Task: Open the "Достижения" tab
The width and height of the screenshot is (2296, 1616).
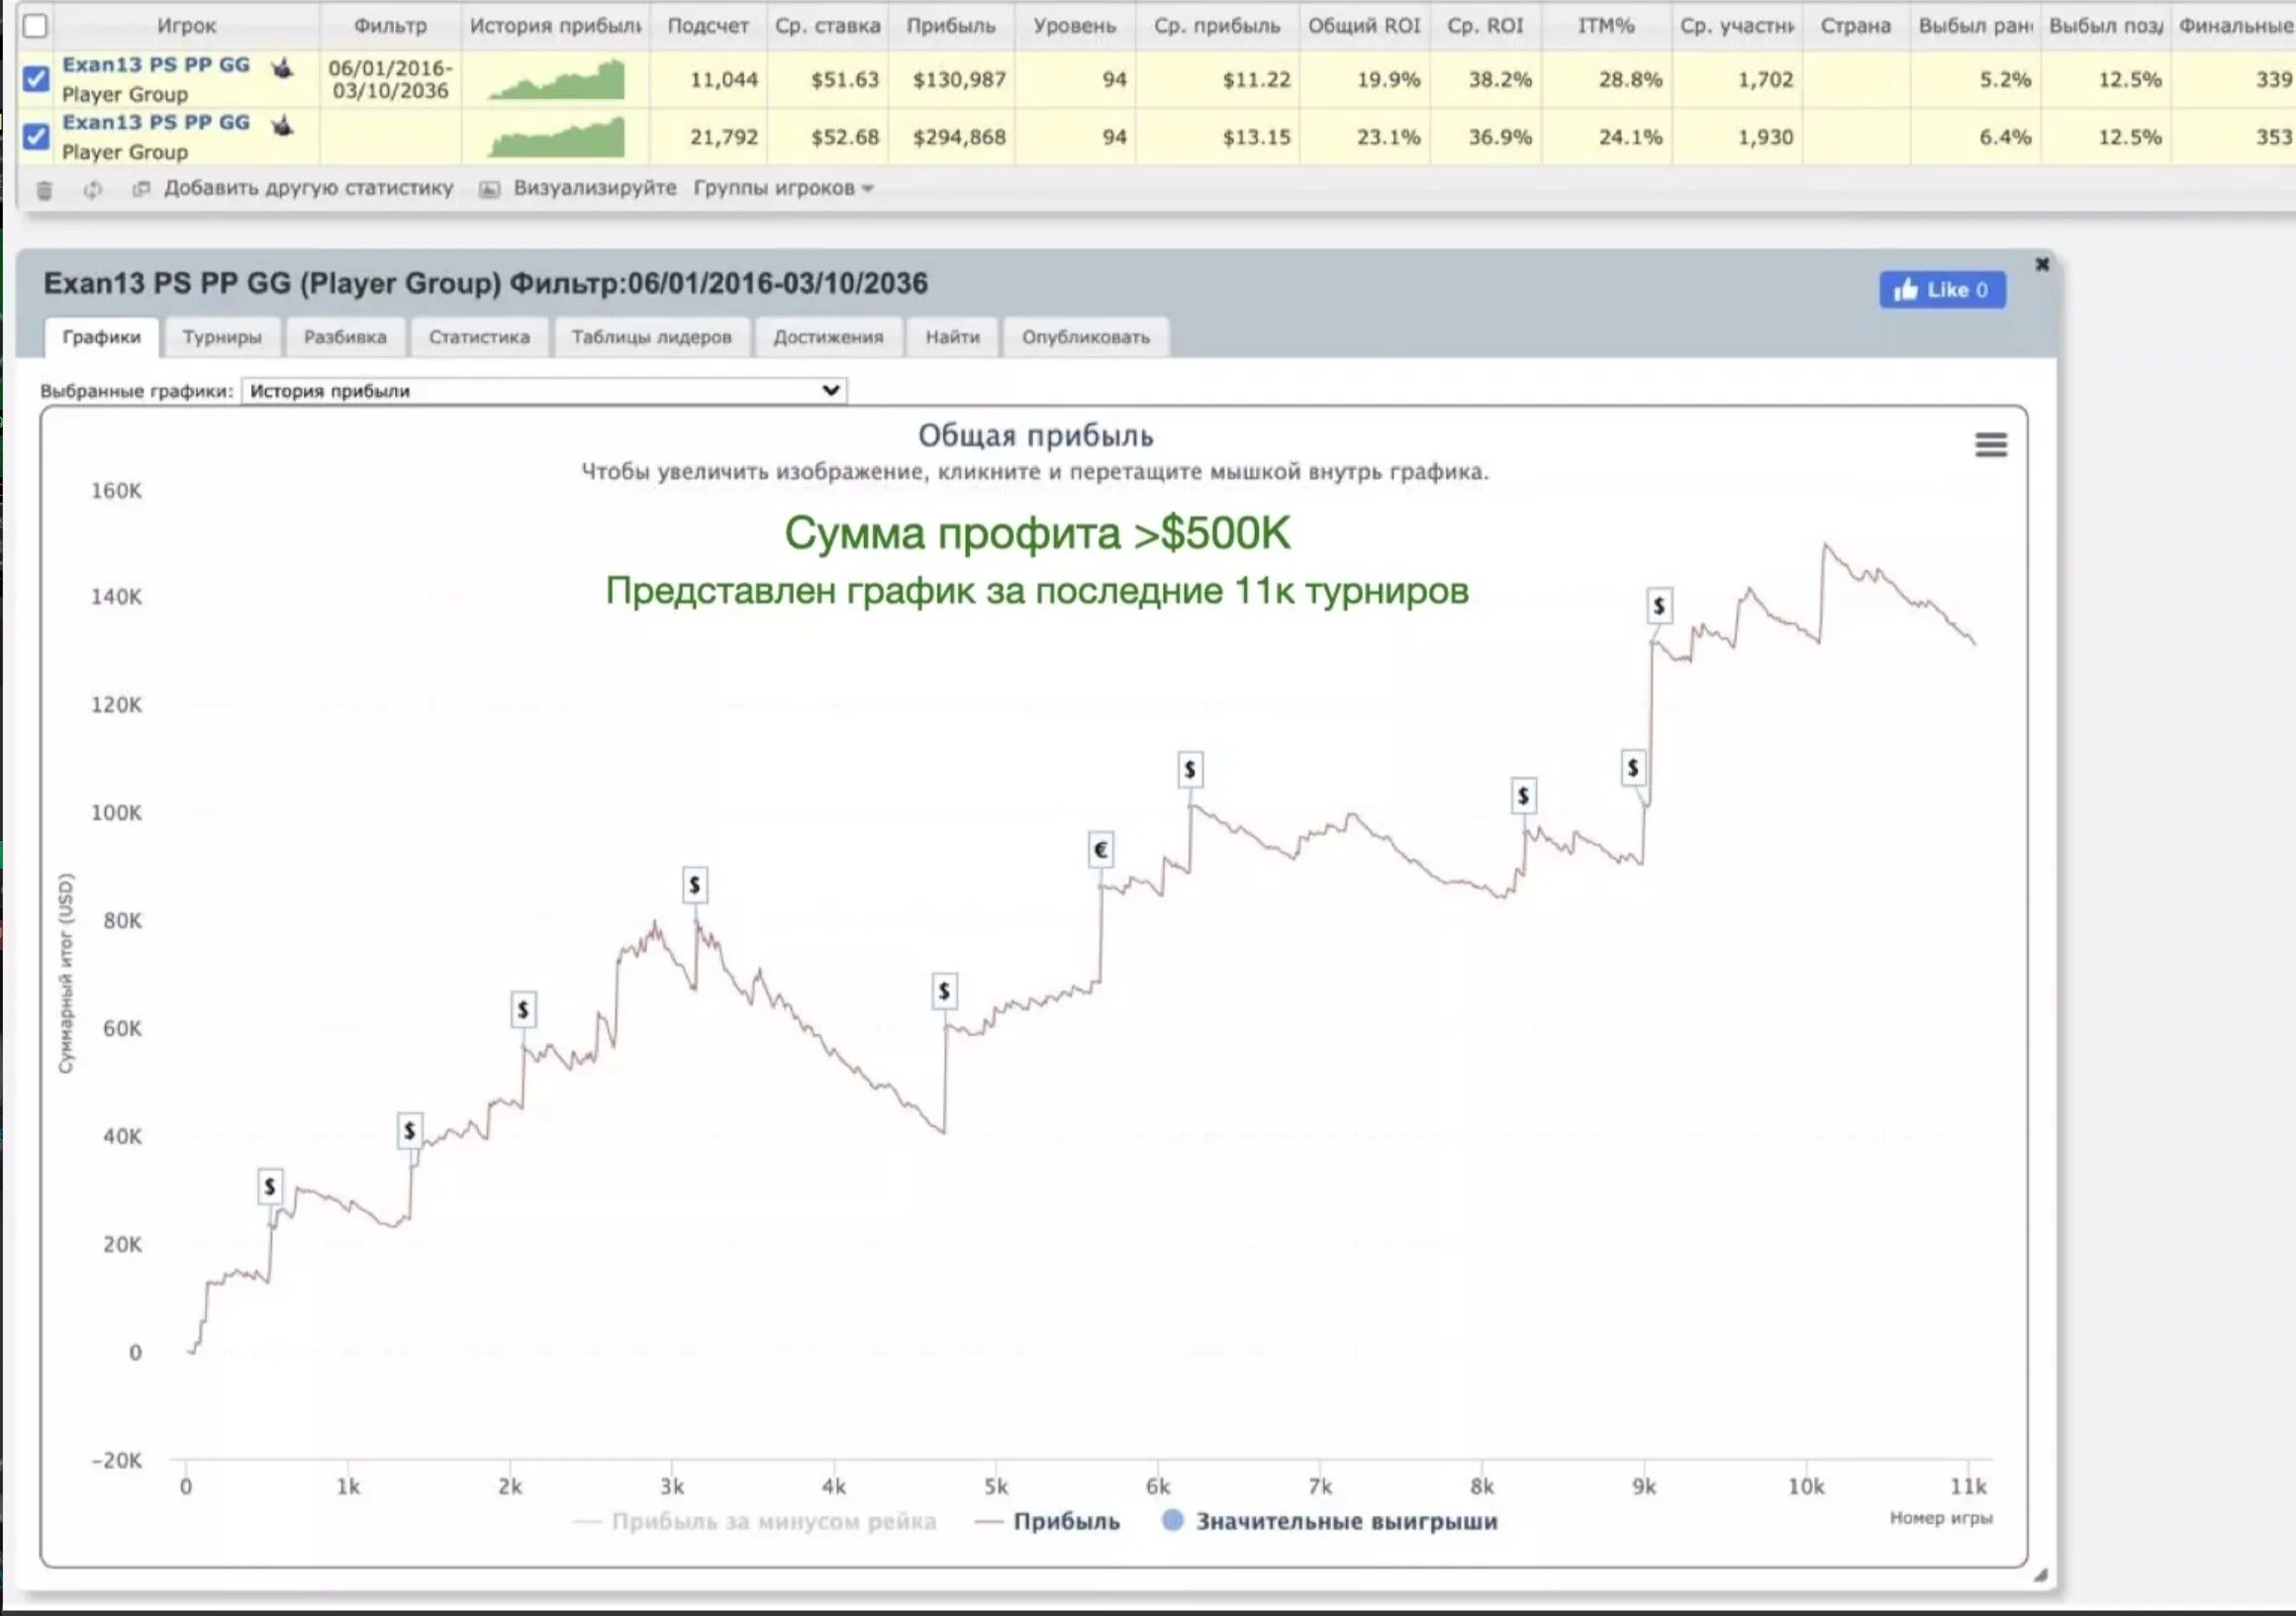Action: click(828, 337)
